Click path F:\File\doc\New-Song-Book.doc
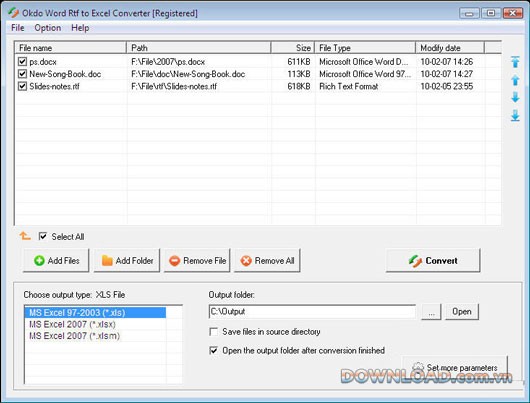Image resolution: width=530 pixels, height=403 pixels. pos(188,74)
